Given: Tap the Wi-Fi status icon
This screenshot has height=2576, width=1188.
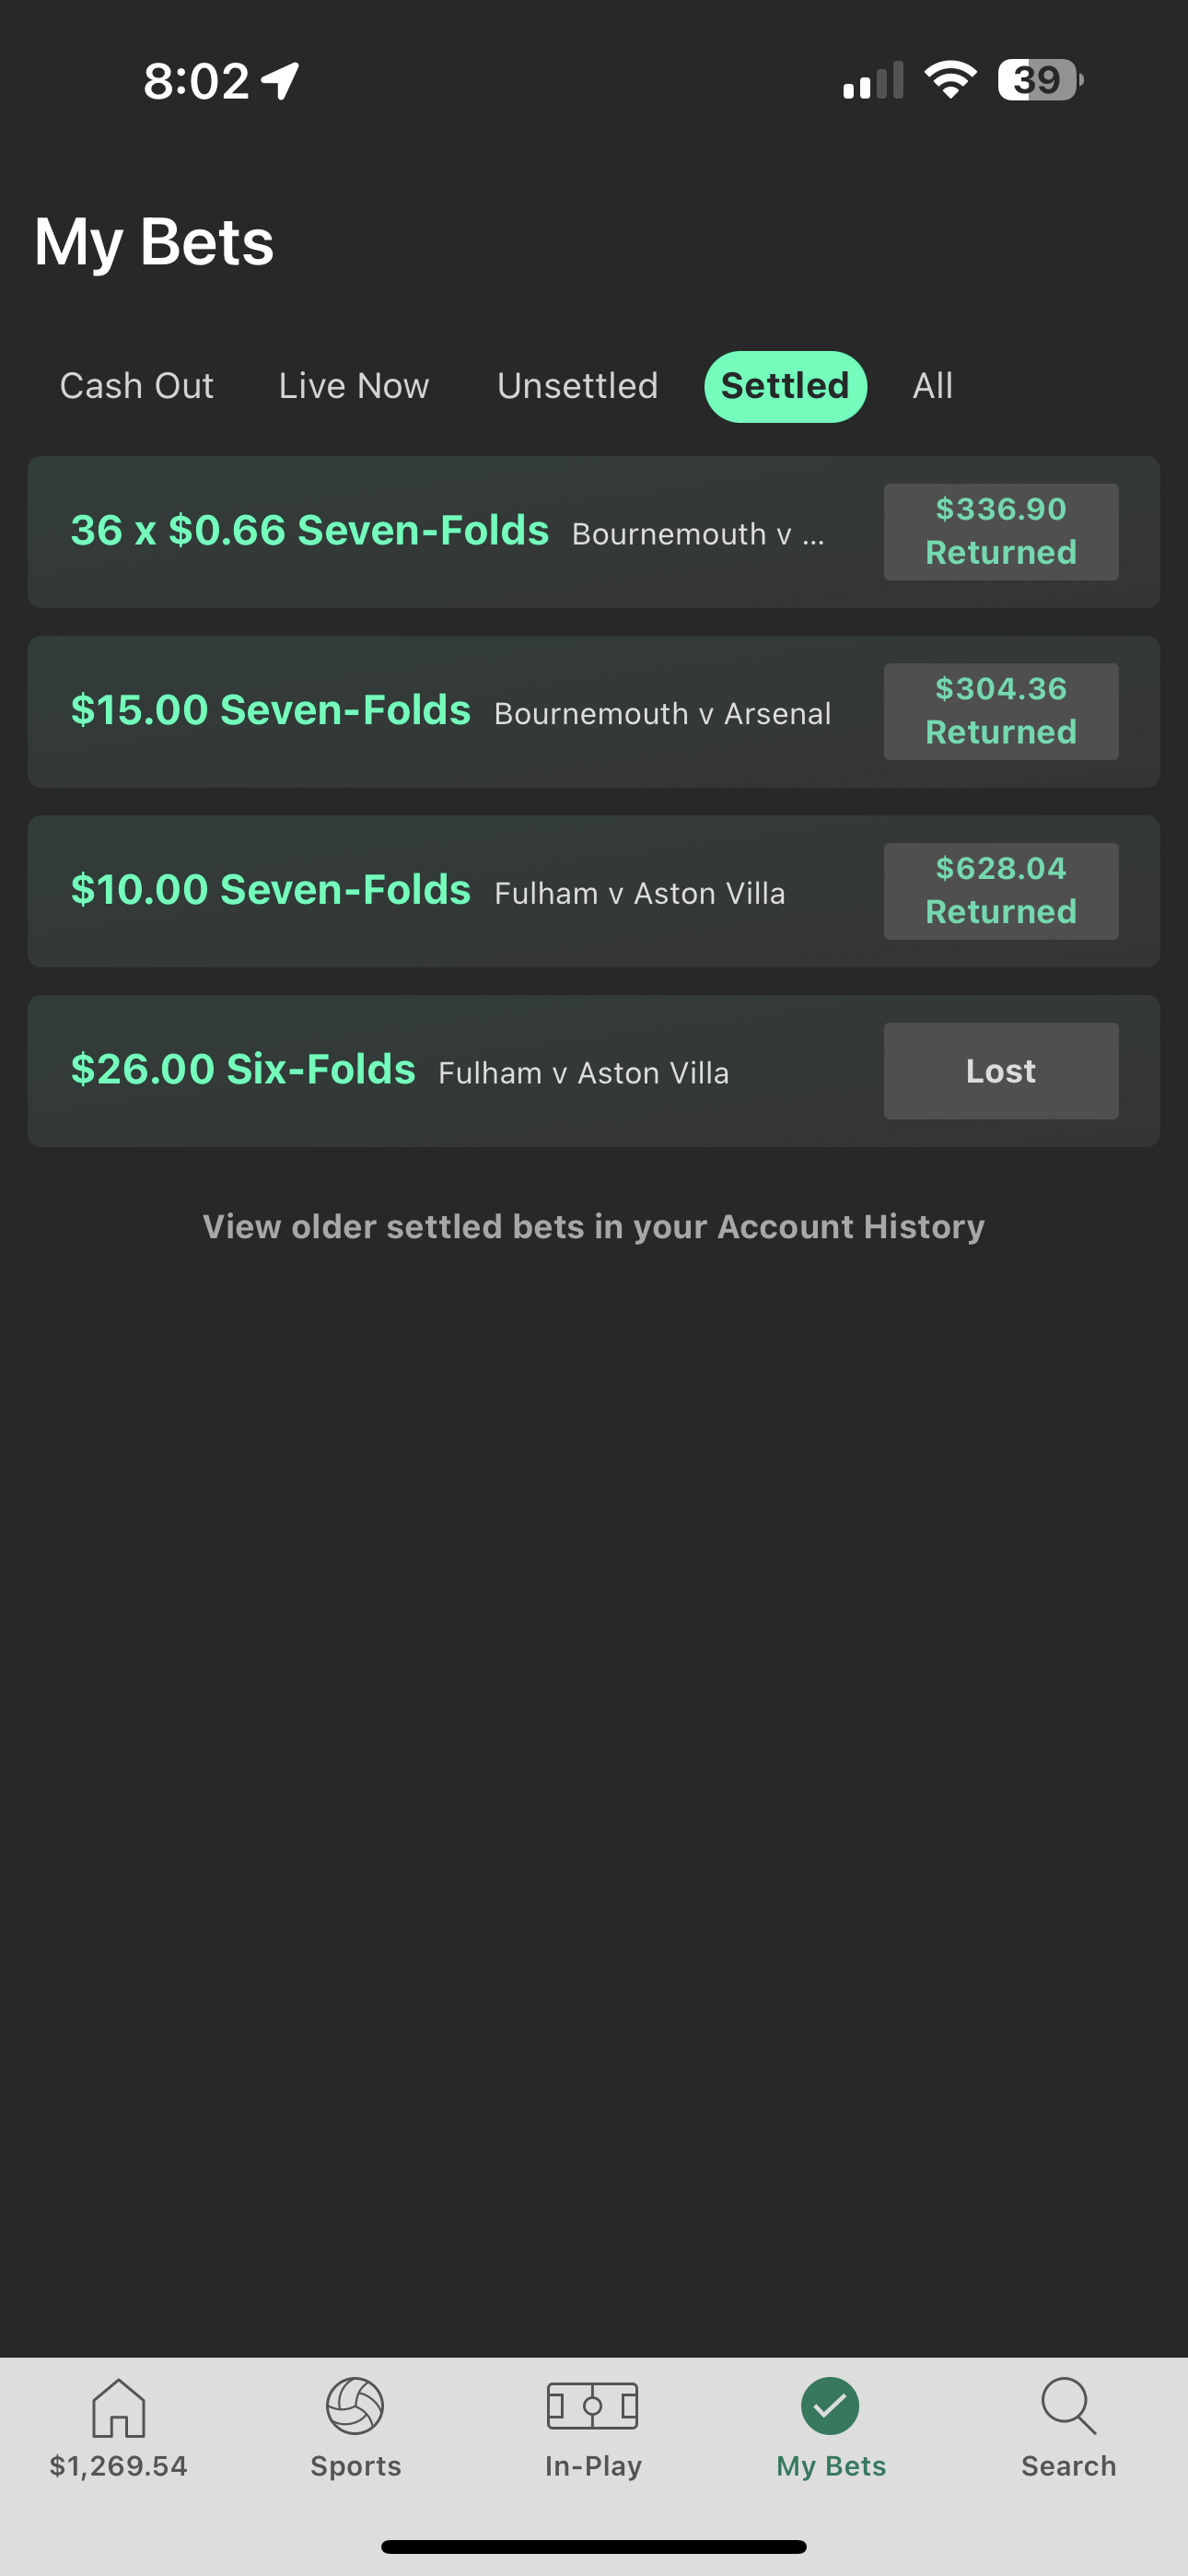Looking at the screenshot, I should 950,80.
